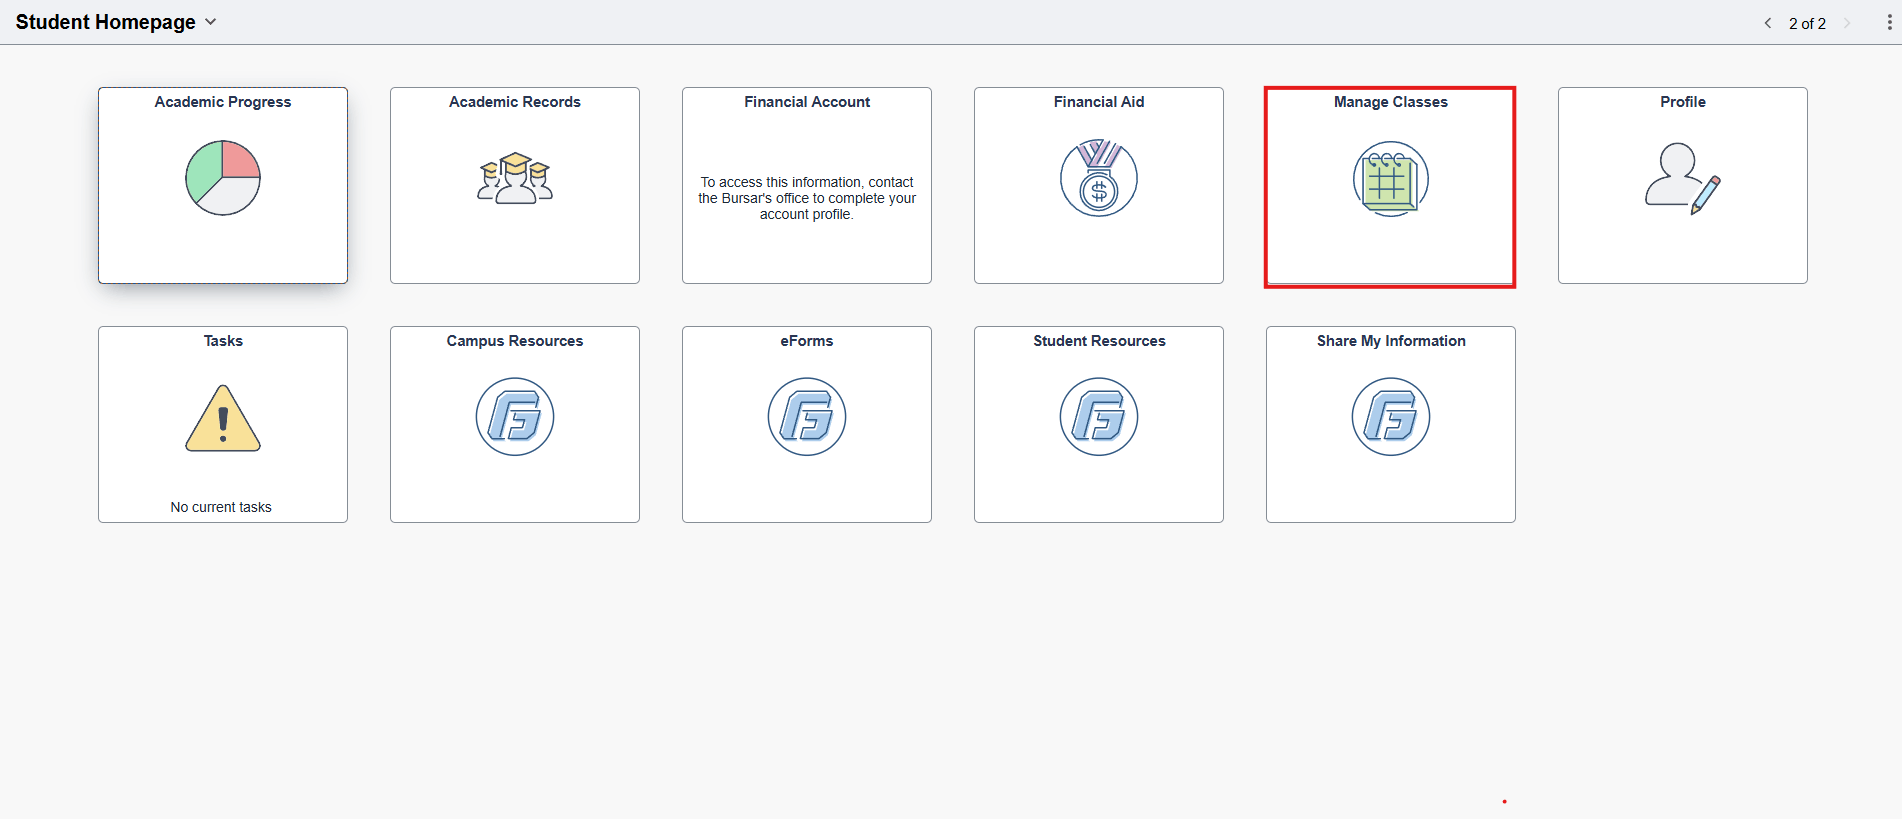The width and height of the screenshot is (1902, 819).
Task: Open the vertical three-dot actions menu
Action: tap(1889, 22)
